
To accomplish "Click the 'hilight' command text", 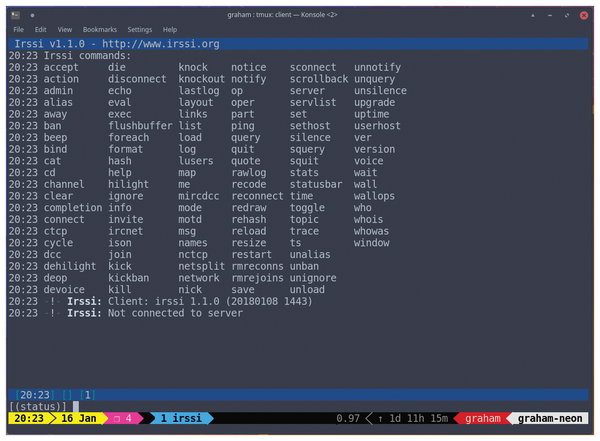I will point(128,184).
